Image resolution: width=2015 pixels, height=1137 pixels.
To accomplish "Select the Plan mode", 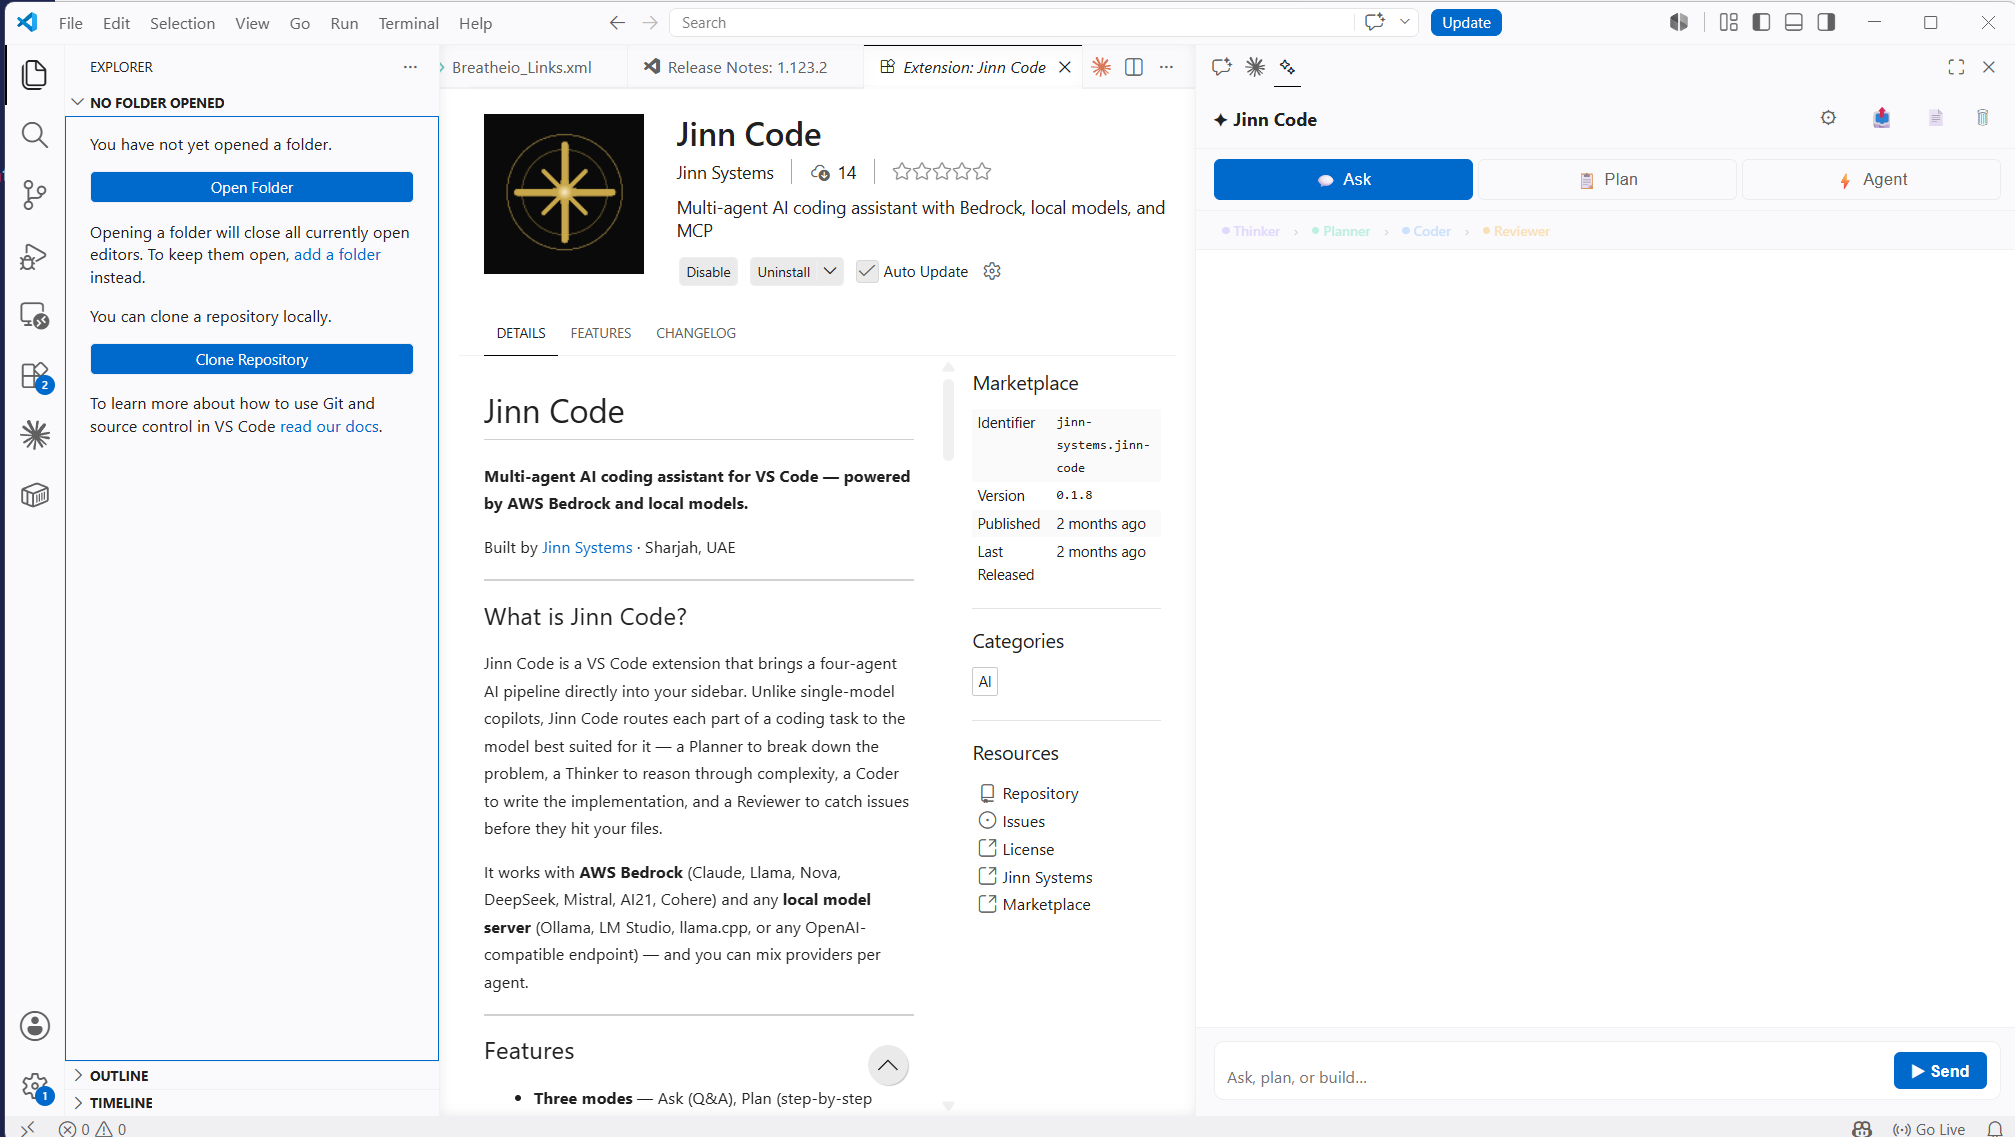I will tap(1608, 180).
